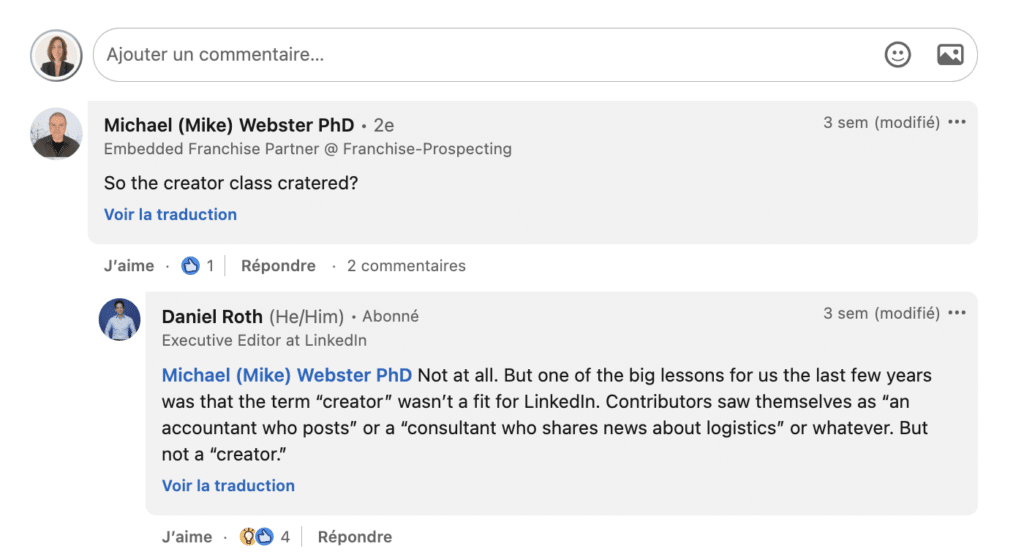Viewport: 1024px width, 557px height.
Task: Click "Voir la traduction" on Michael's comment
Action: tap(170, 214)
